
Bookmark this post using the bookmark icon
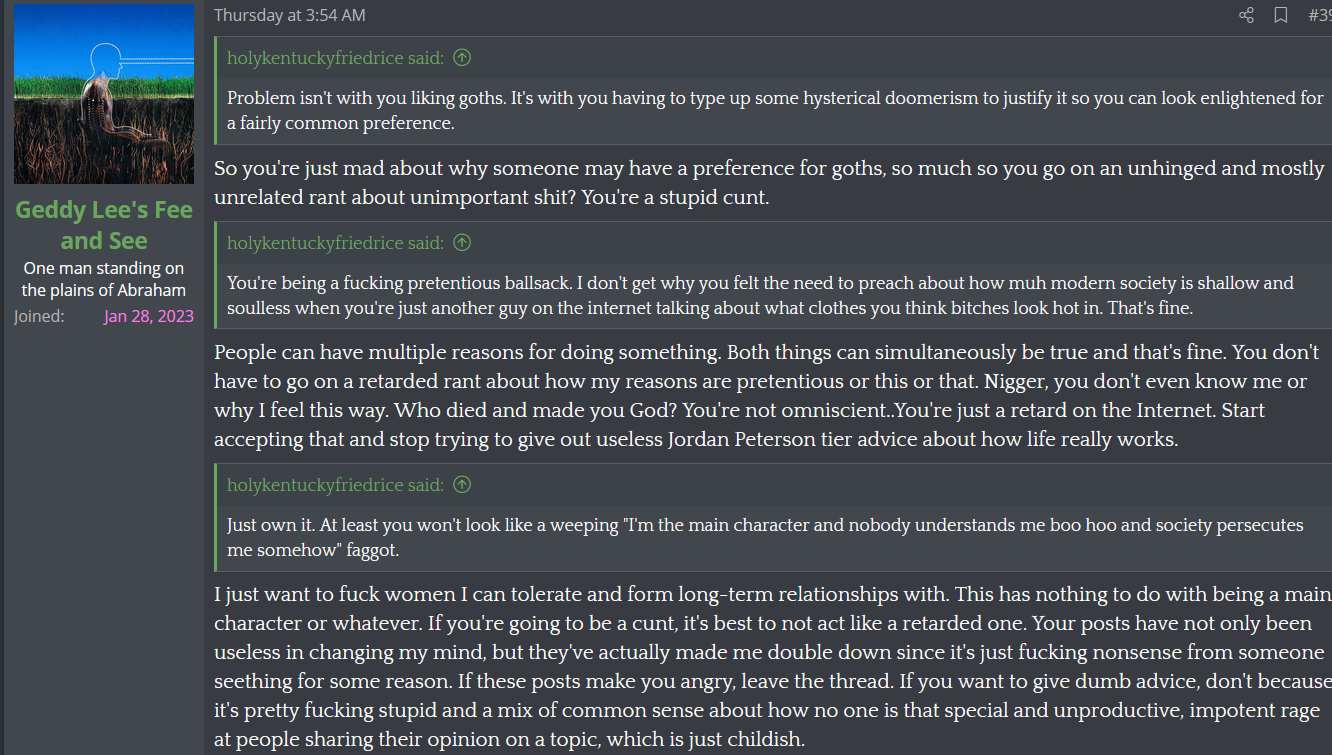[x=1280, y=15]
